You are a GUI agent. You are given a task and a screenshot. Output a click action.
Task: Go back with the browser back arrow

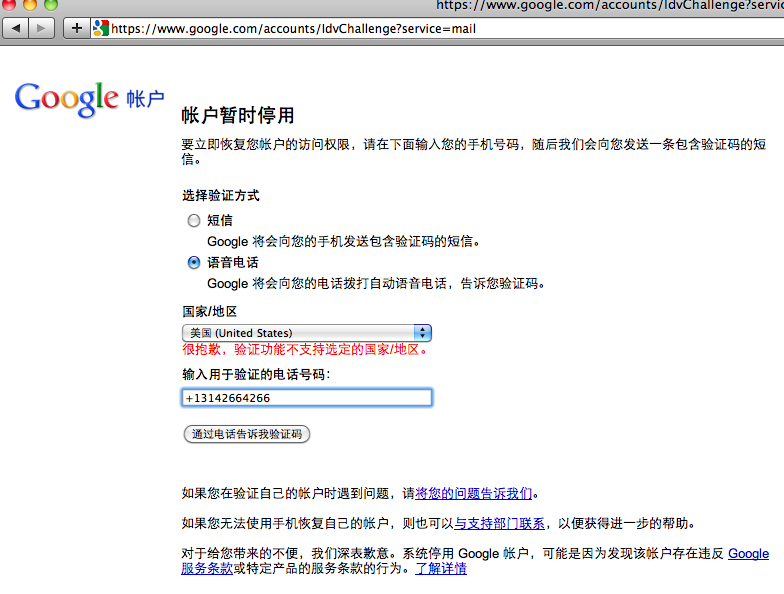click(16, 28)
